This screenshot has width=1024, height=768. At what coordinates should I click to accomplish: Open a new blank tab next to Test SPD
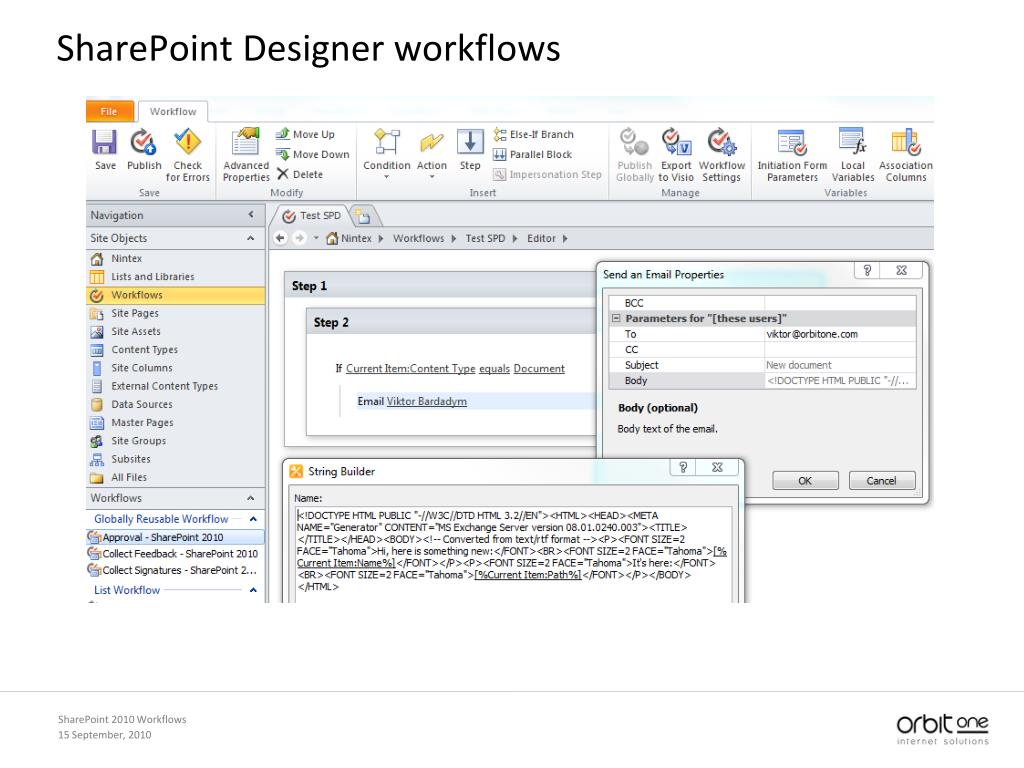tap(363, 216)
